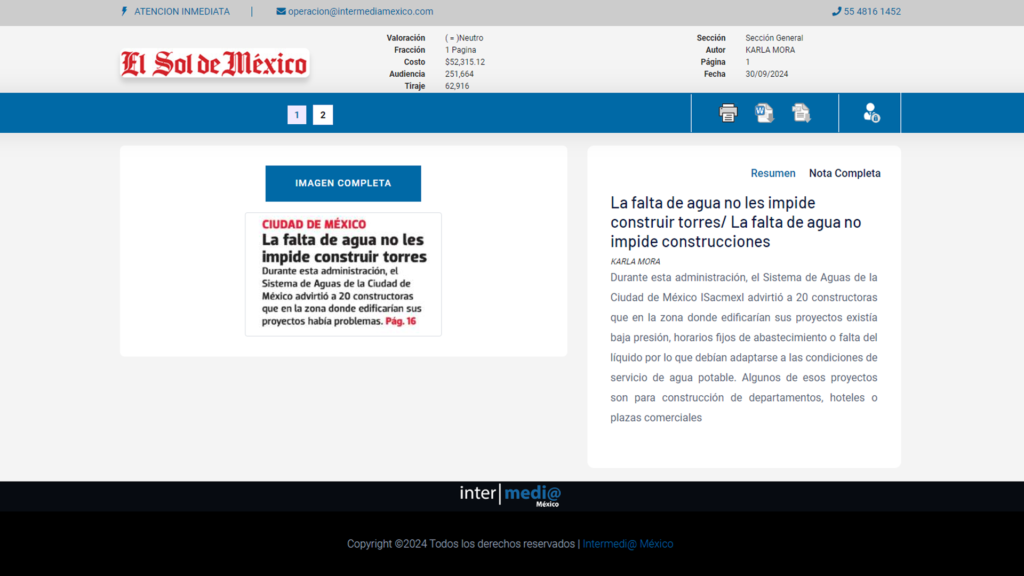Click the Autor value KARLA MORA in header

(770, 50)
